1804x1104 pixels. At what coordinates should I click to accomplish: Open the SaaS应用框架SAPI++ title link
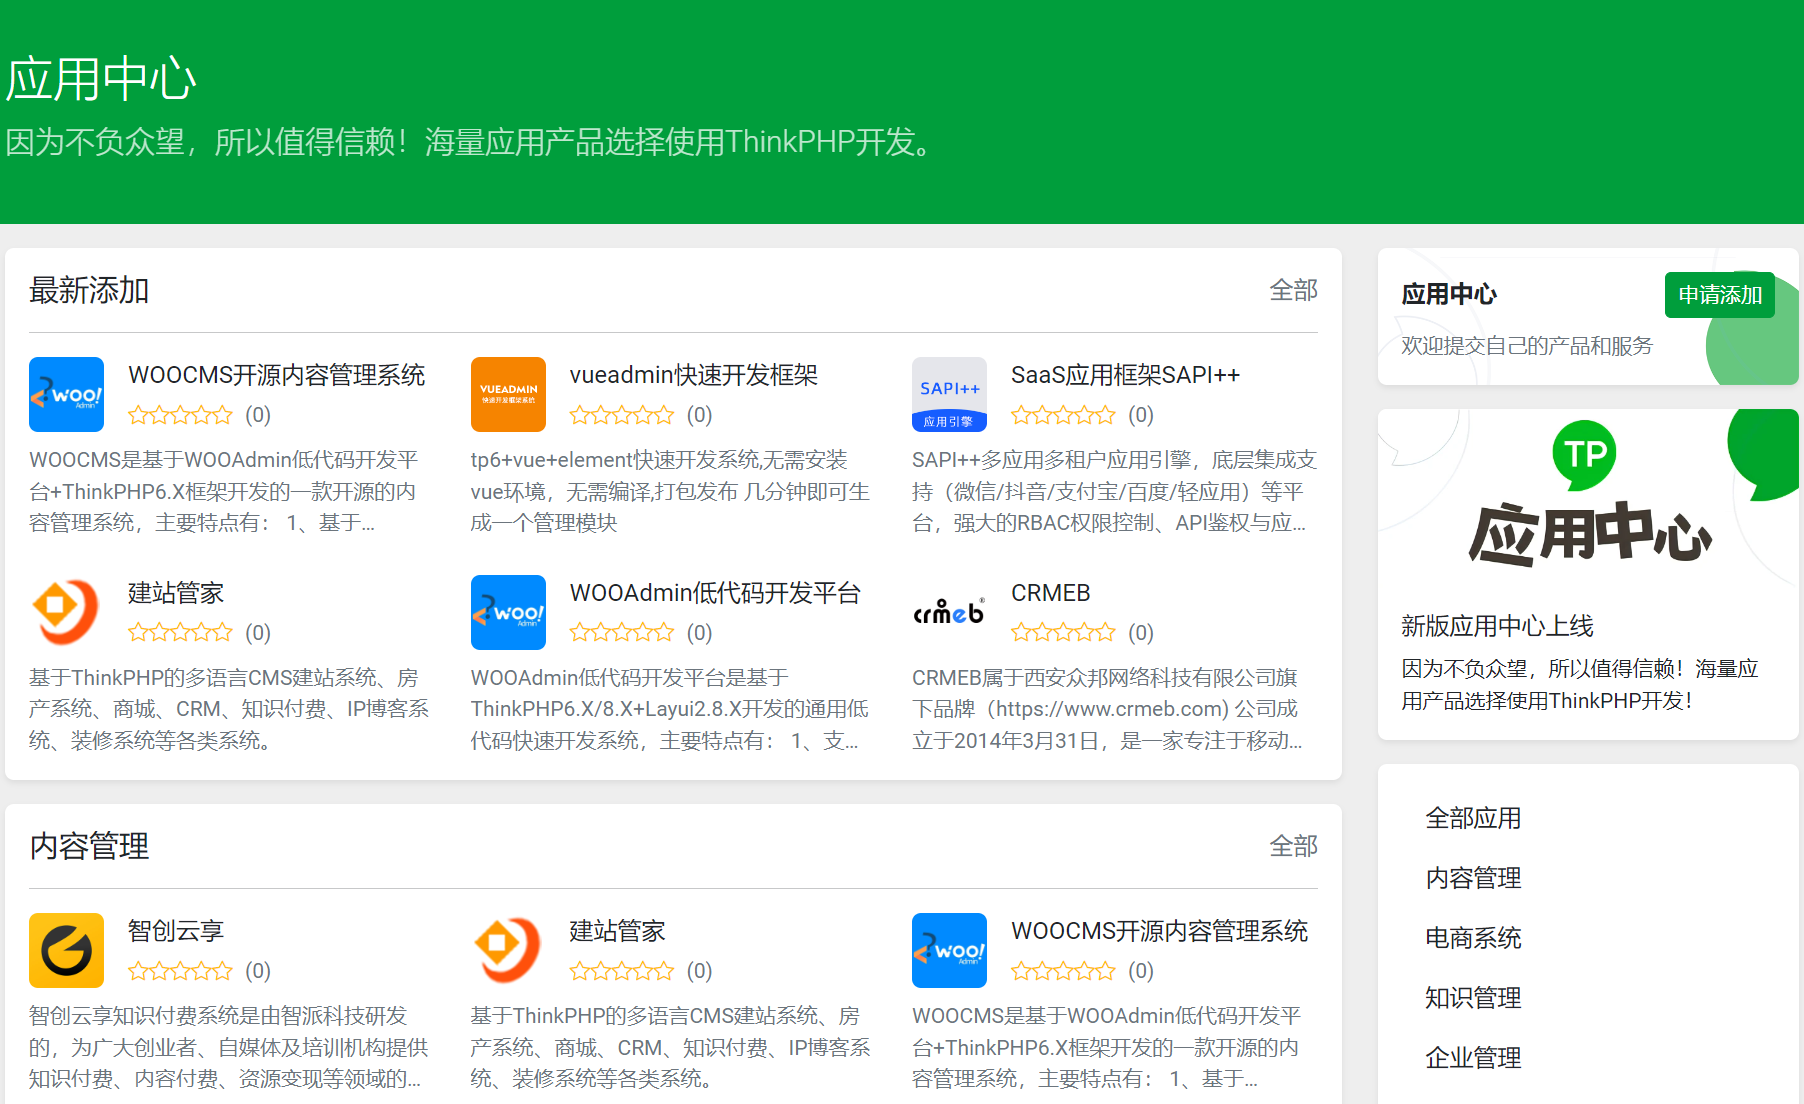[x=1125, y=375]
